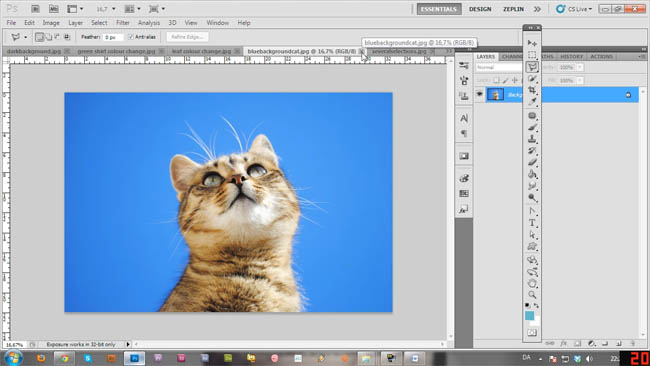Image resolution: width=650 pixels, height=366 pixels.
Task: Open the Filter menu
Action: (123, 23)
